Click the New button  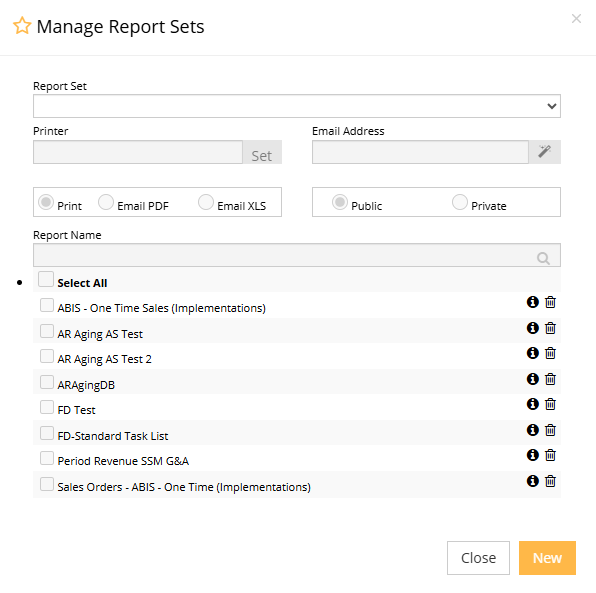(547, 558)
